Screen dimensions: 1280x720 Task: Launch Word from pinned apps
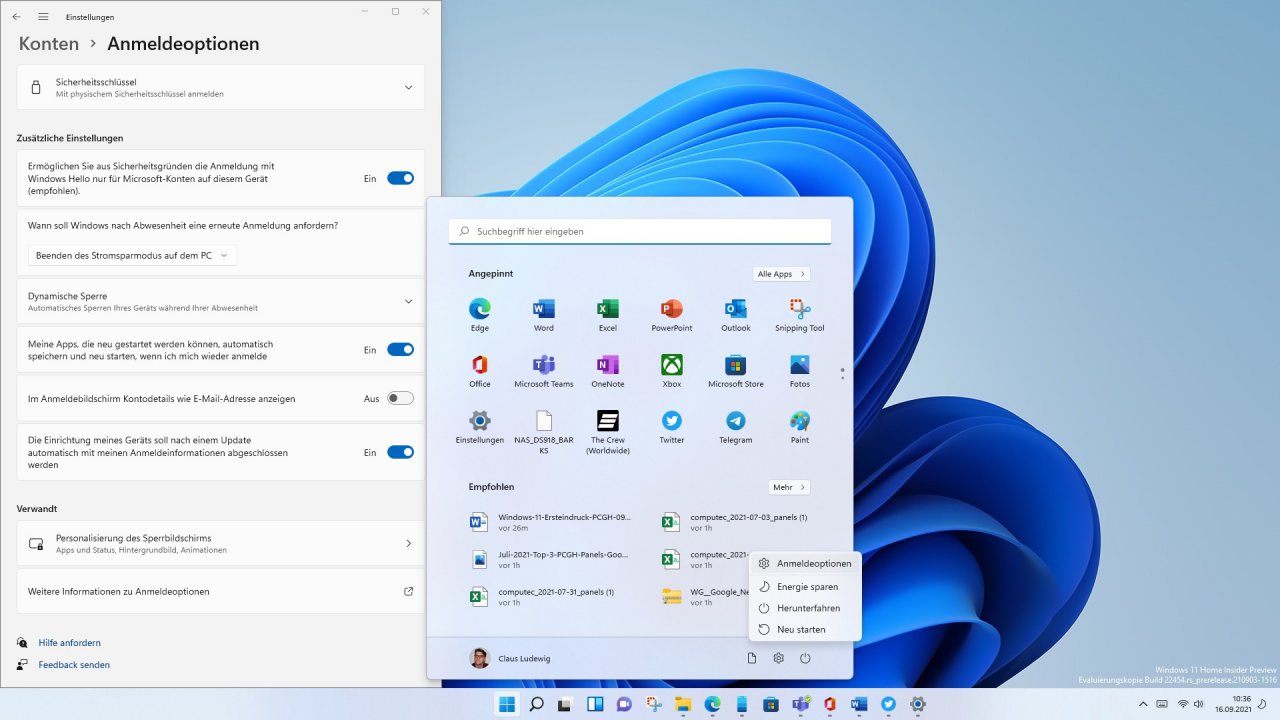tap(544, 314)
